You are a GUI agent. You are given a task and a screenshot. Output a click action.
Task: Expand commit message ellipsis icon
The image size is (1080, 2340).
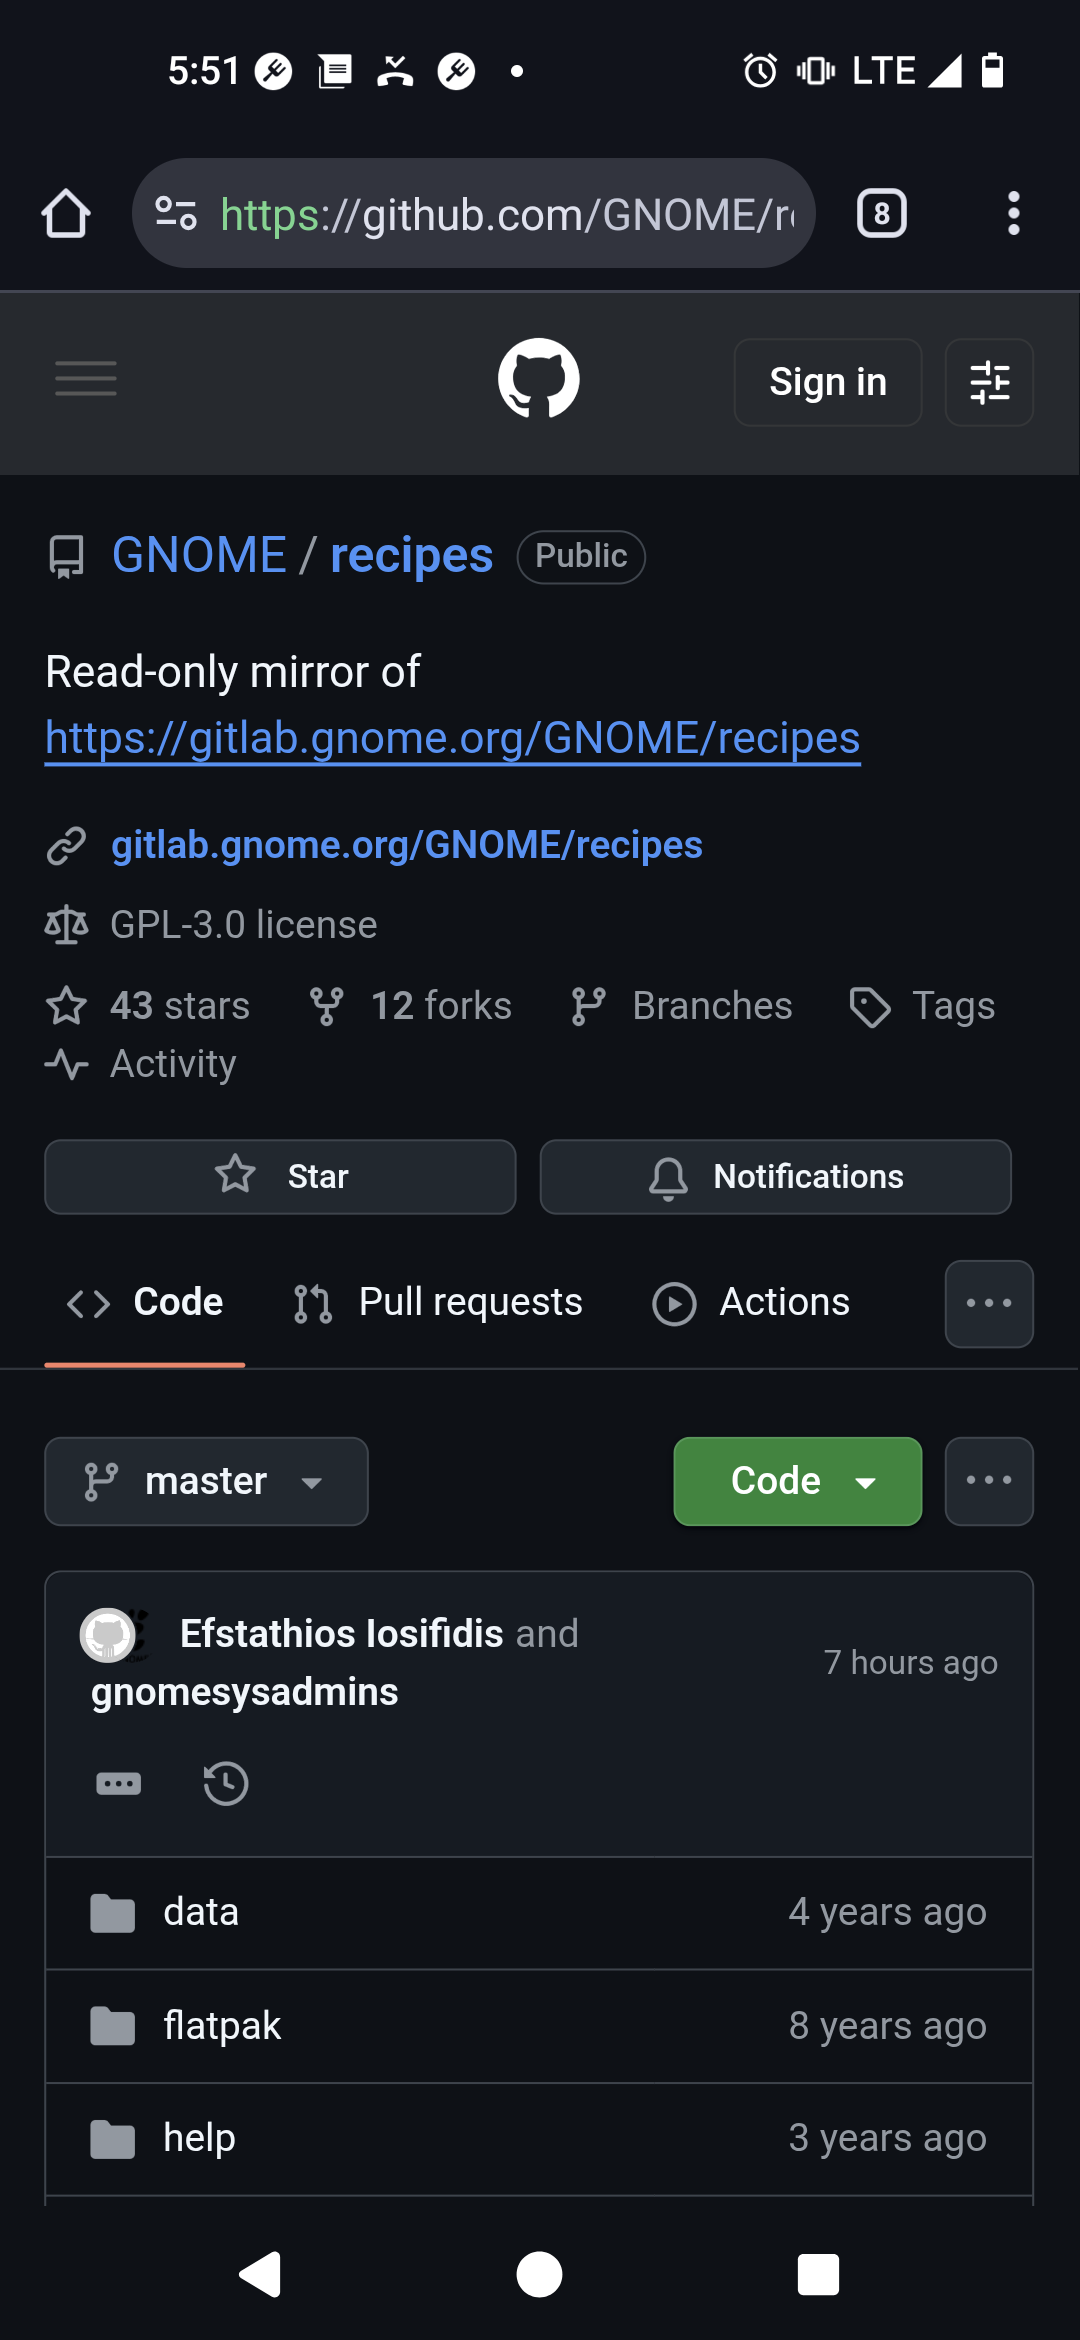pos(118,1783)
